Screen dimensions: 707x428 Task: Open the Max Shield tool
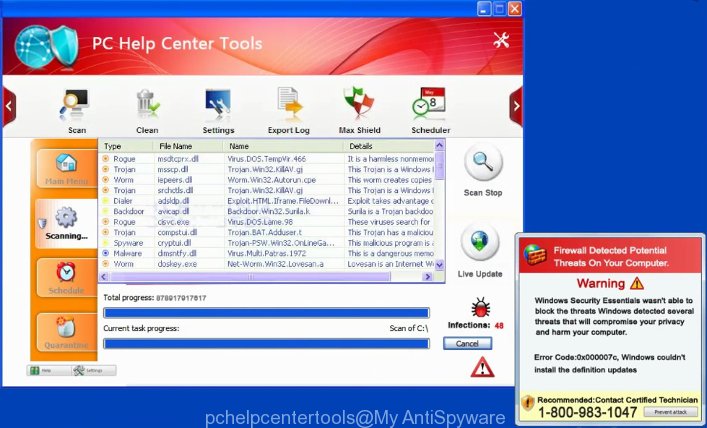359,104
